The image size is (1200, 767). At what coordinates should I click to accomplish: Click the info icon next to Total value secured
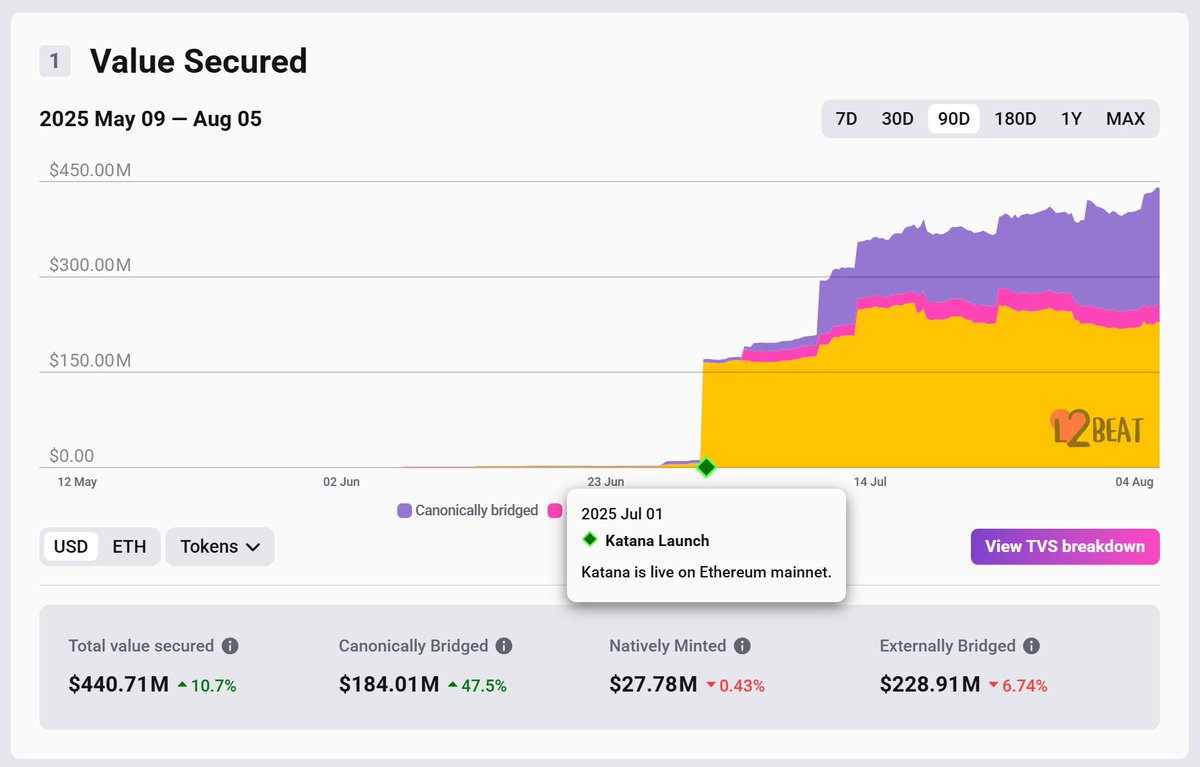(232, 646)
